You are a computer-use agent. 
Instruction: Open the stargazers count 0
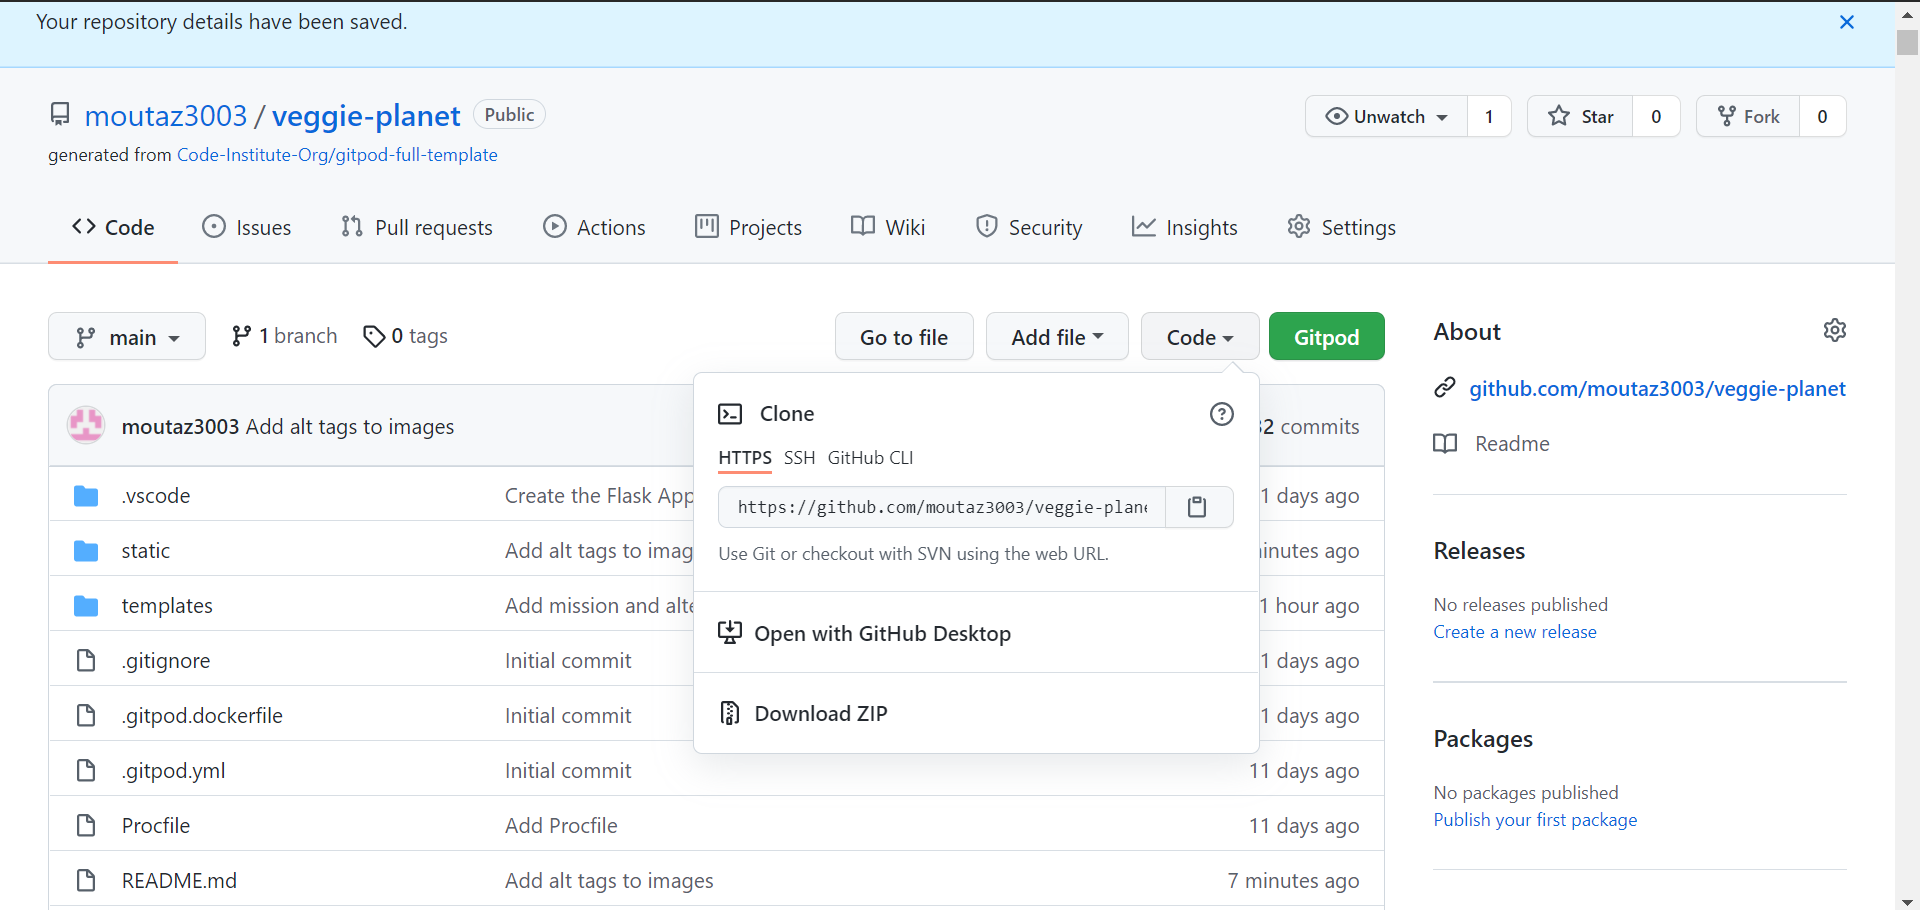(x=1656, y=116)
